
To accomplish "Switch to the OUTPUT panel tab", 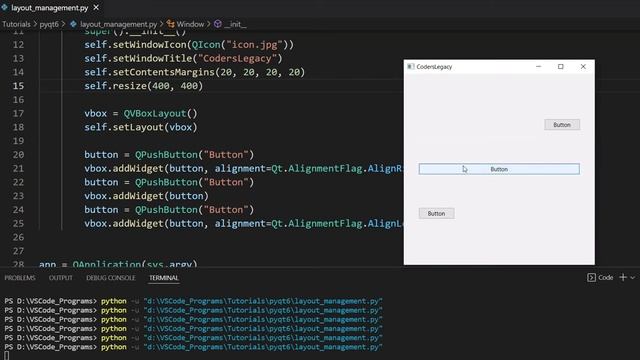I will (60, 278).
